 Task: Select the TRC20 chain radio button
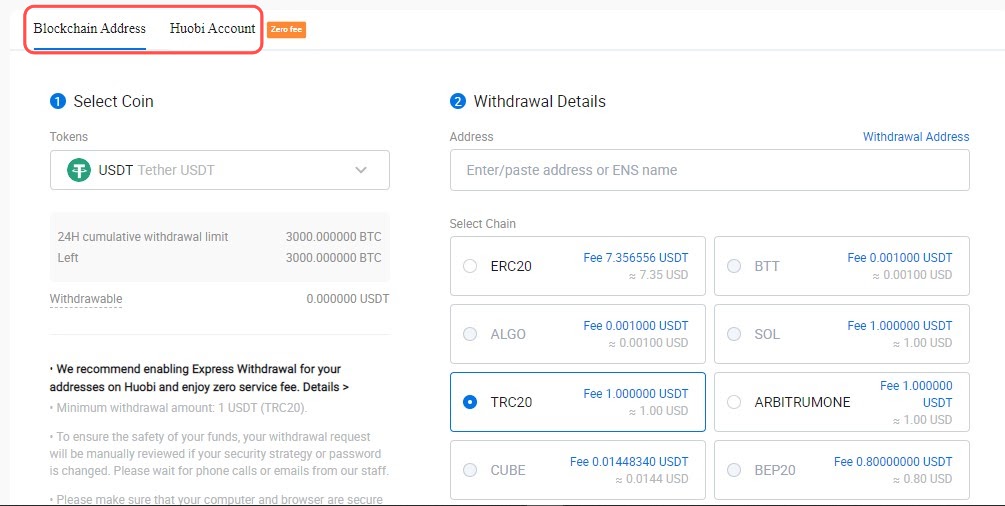[470, 402]
